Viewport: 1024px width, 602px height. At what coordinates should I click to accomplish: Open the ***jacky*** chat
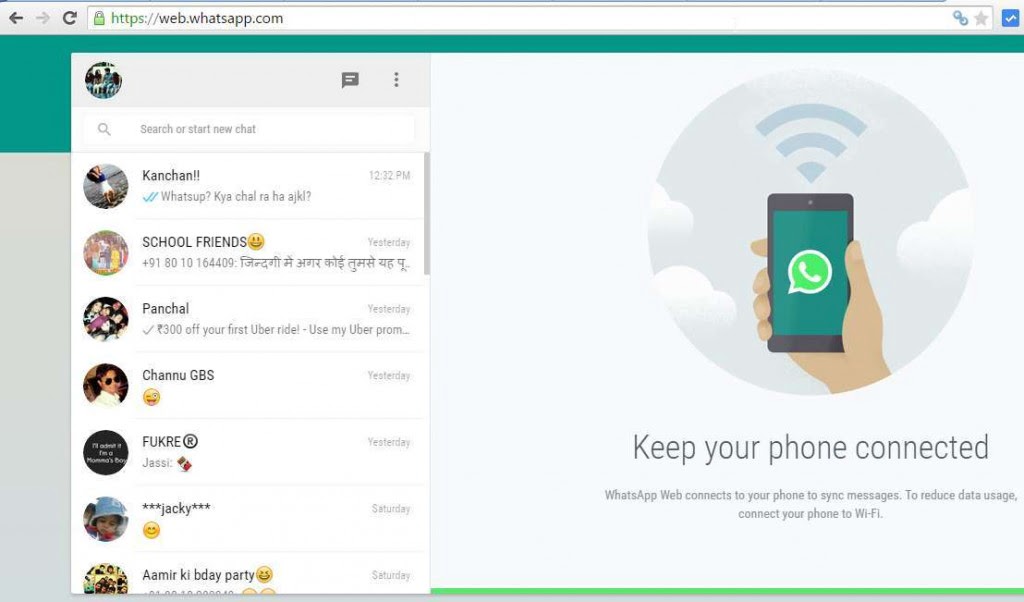248,519
